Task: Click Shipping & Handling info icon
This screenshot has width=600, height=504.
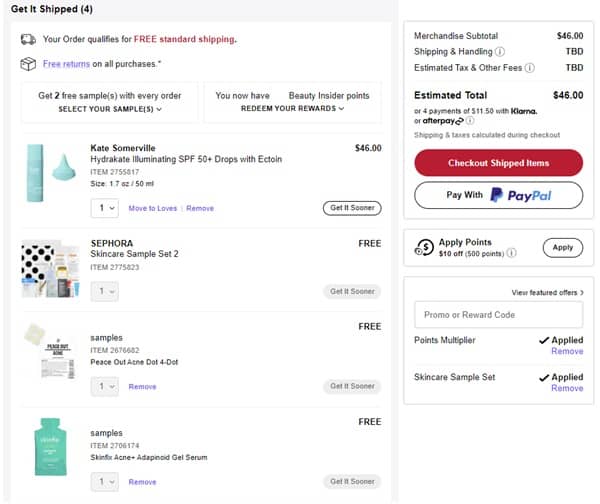Action: point(500,52)
